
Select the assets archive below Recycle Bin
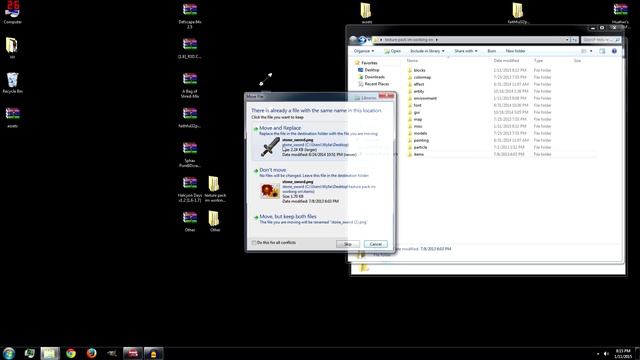[13, 117]
